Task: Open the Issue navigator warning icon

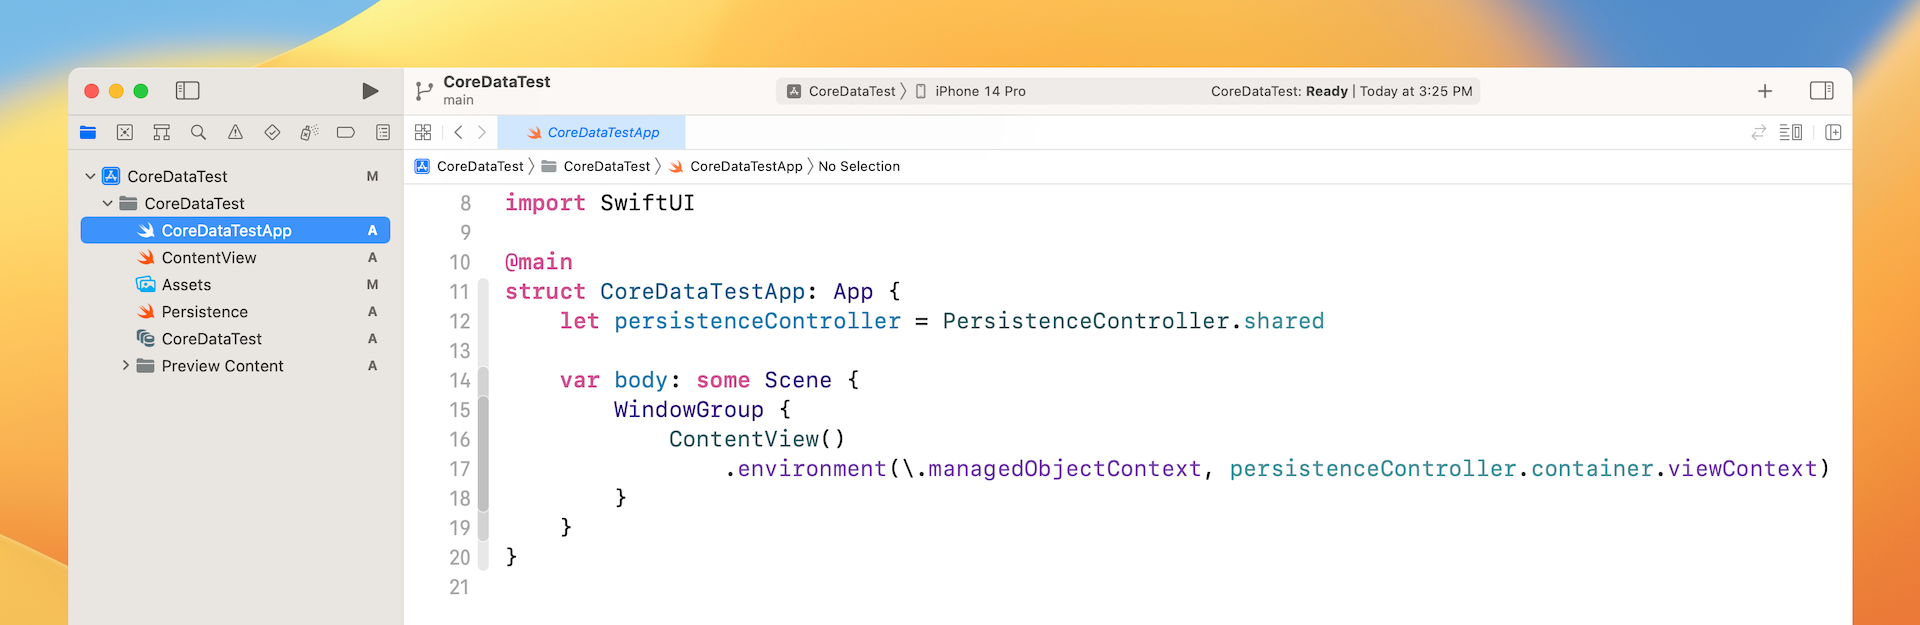Action: 235,132
